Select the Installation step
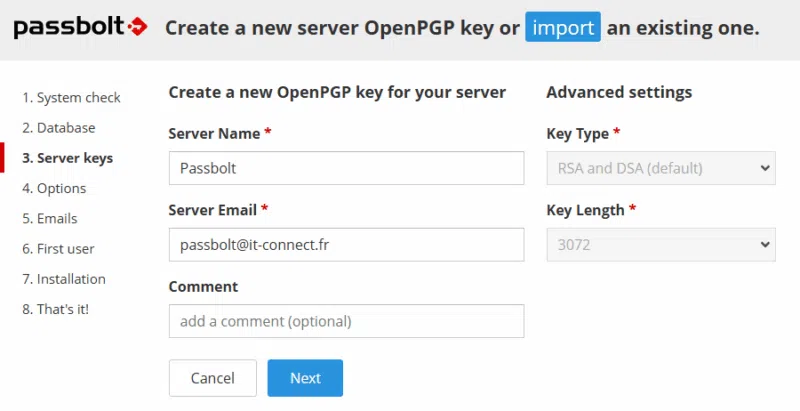This screenshot has width=800, height=411. (64, 279)
